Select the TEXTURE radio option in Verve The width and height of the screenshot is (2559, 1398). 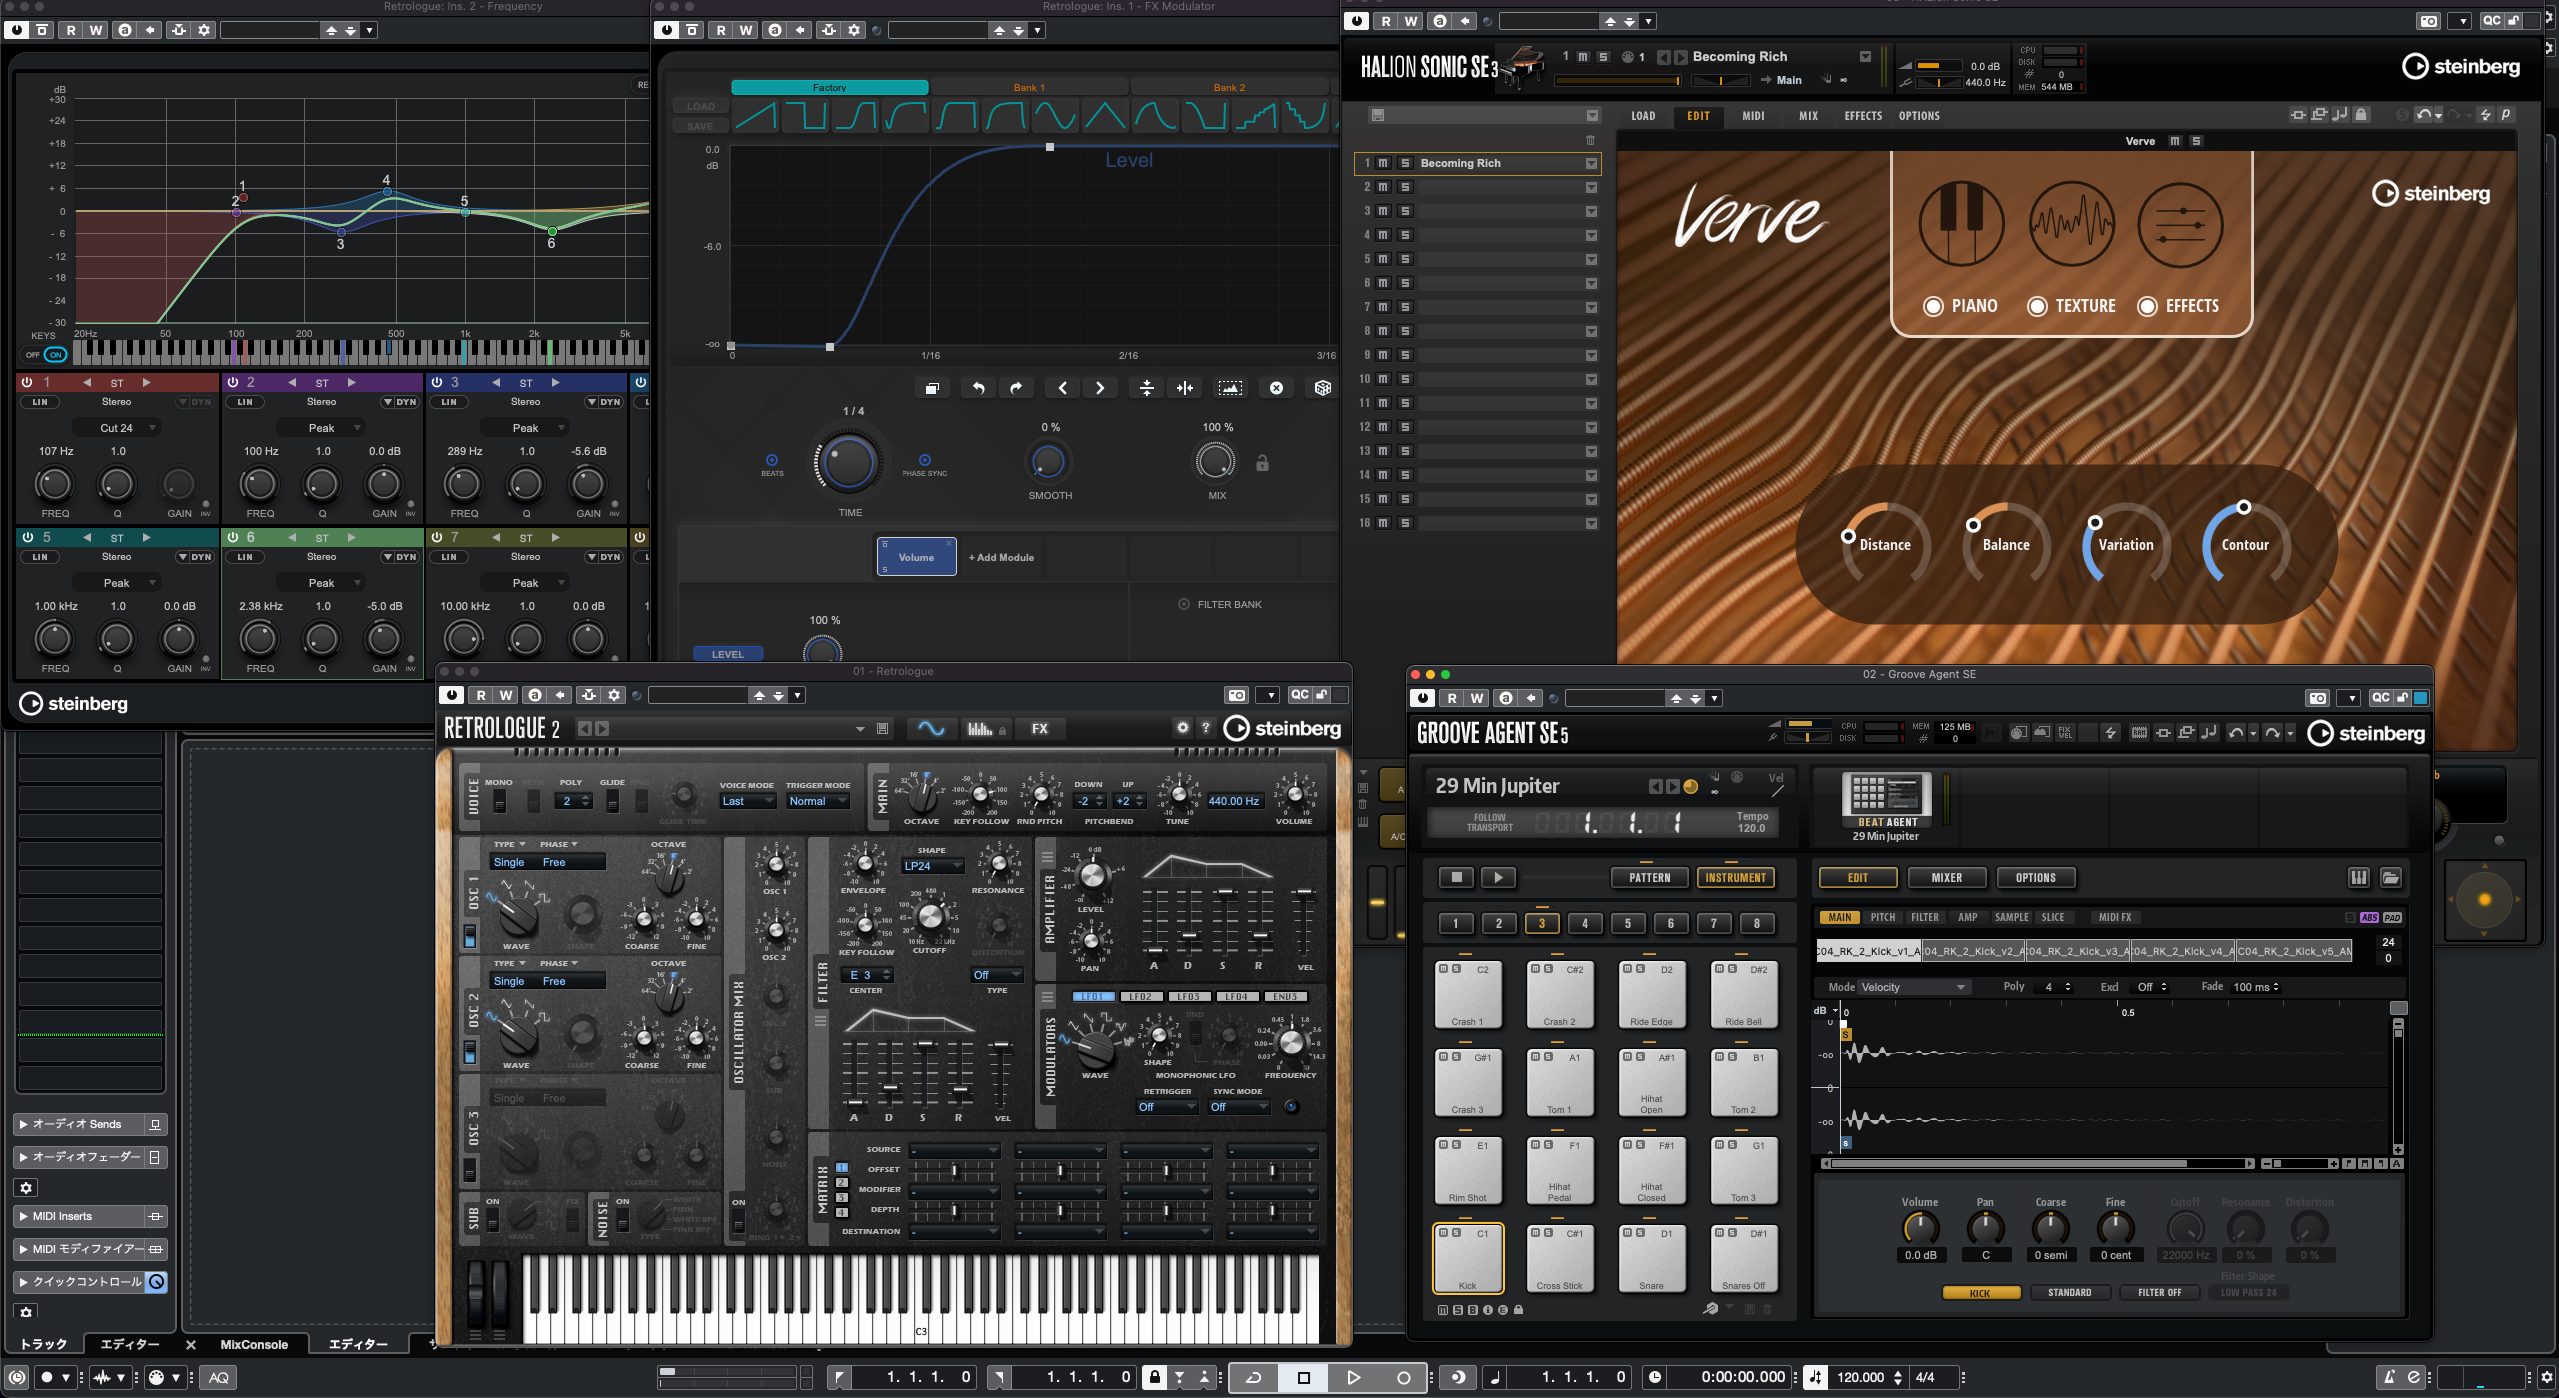(2037, 306)
